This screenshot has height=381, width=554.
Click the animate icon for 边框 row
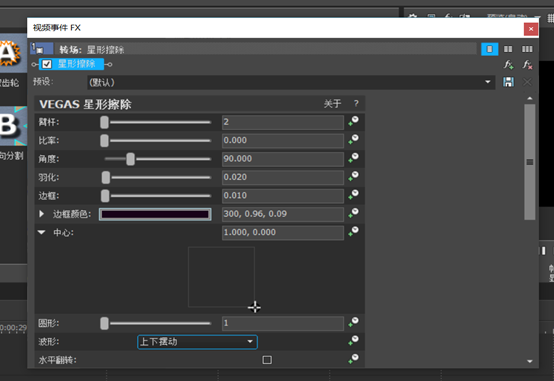[x=353, y=195]
